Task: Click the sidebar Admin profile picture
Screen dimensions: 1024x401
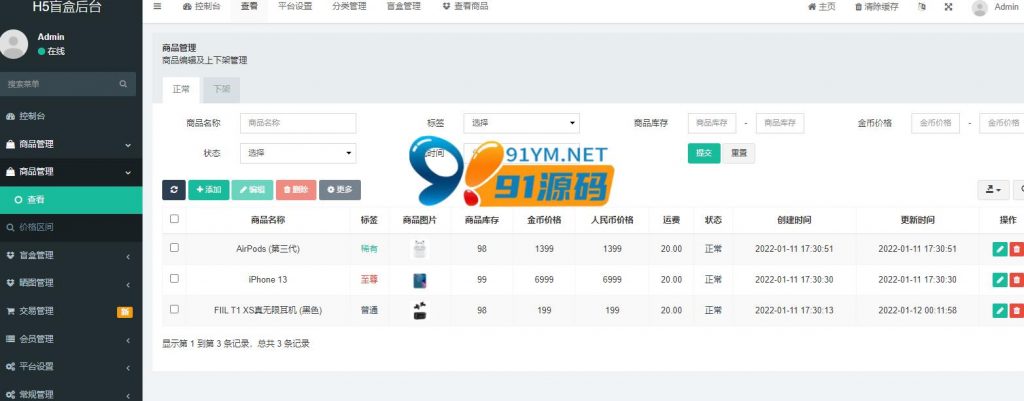Action: [x=14, y=44]
